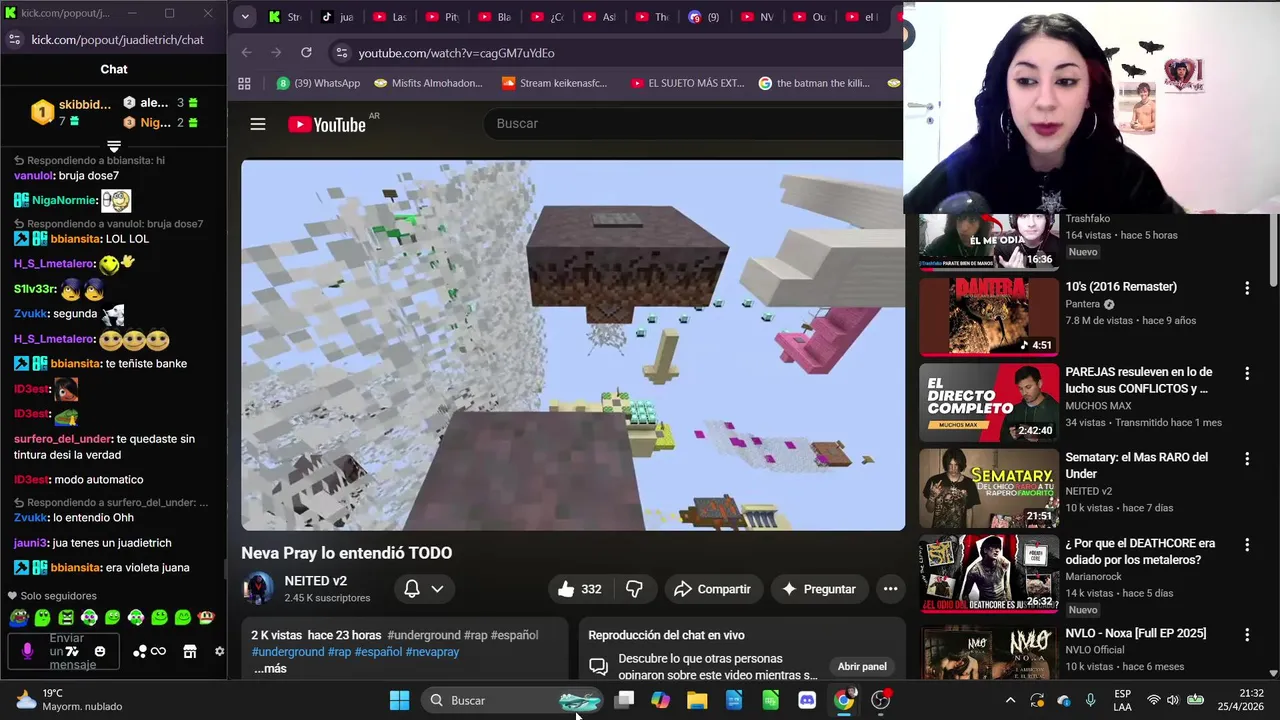The image size is (1280, 720).
Task: Open the YouTube hamburger guide menu
Action: tap(258, 124)
